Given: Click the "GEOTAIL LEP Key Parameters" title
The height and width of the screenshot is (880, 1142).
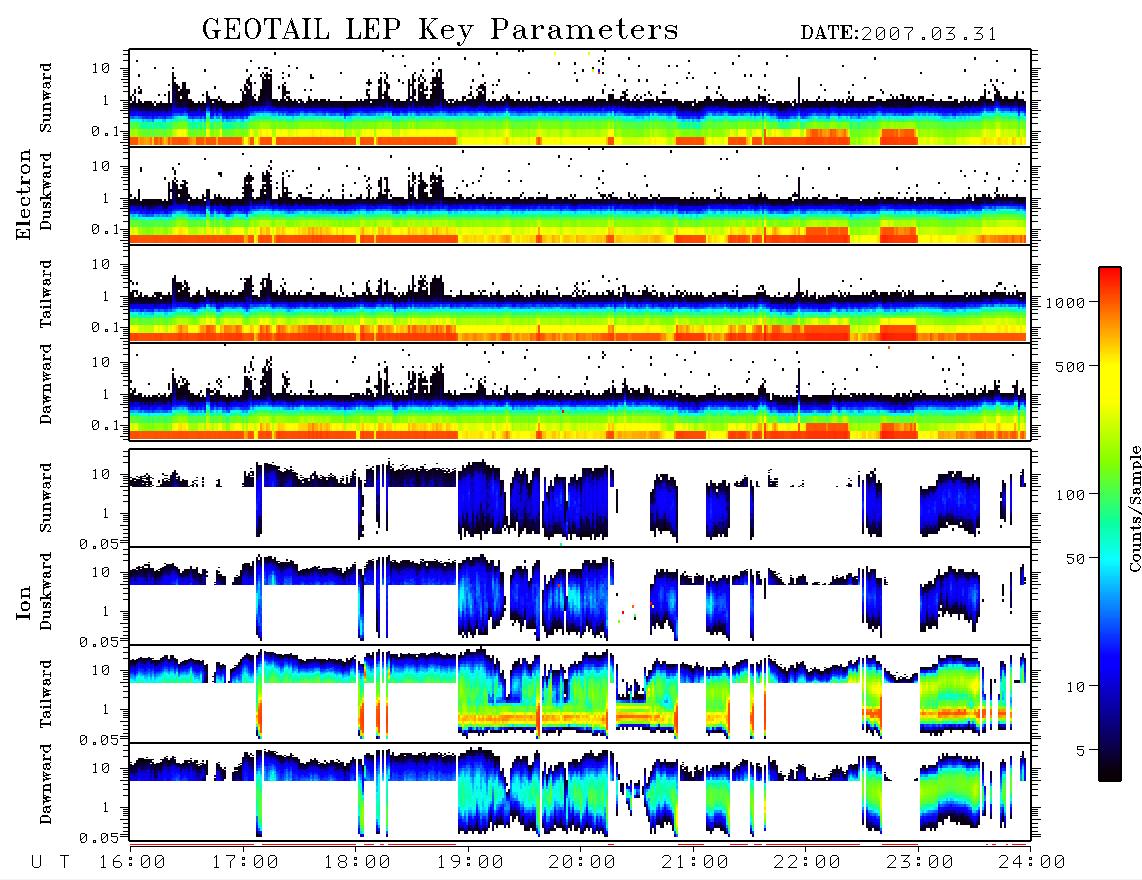Looking at the screenshot, I should (440, 30).
